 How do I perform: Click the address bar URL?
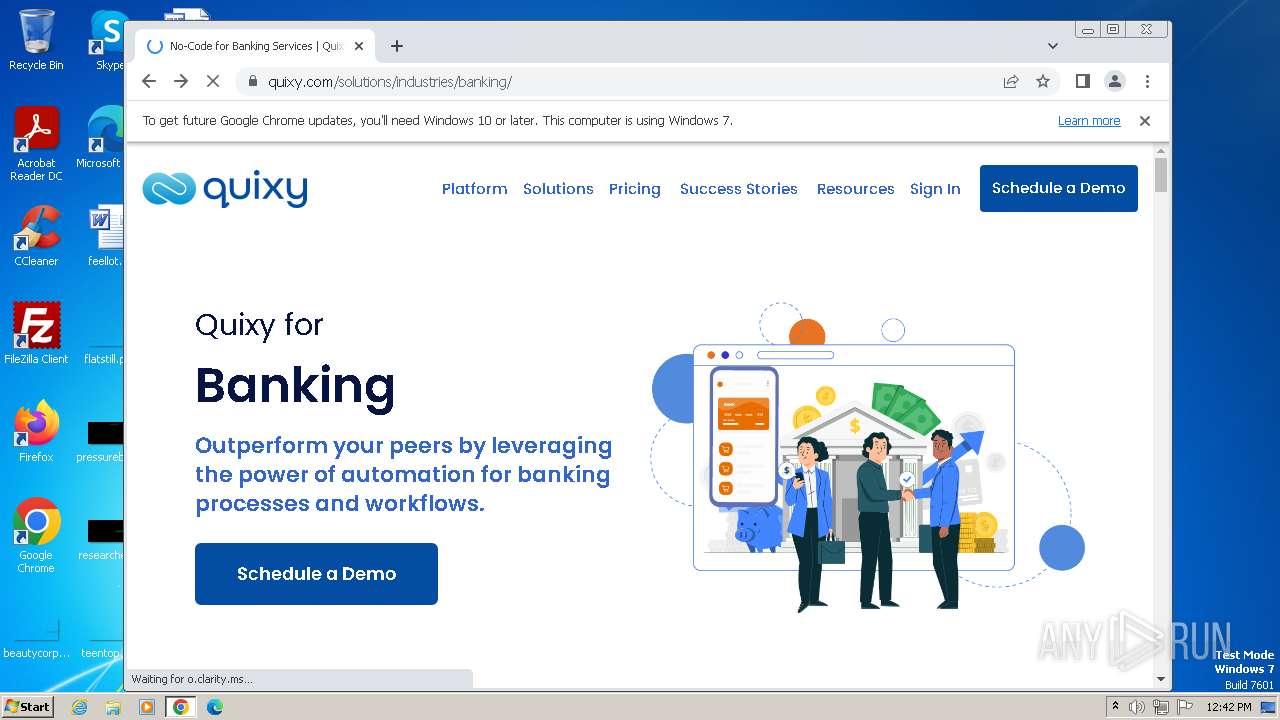point(390,82)
